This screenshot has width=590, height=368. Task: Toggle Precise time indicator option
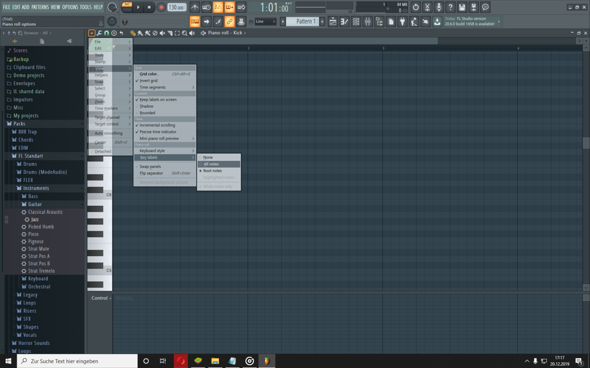(x=165, y=132)
